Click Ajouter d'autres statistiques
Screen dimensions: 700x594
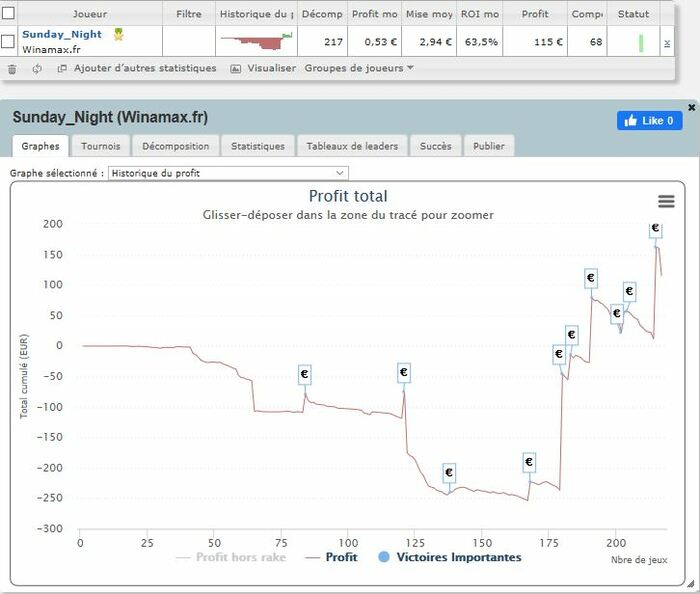point(144,69)
